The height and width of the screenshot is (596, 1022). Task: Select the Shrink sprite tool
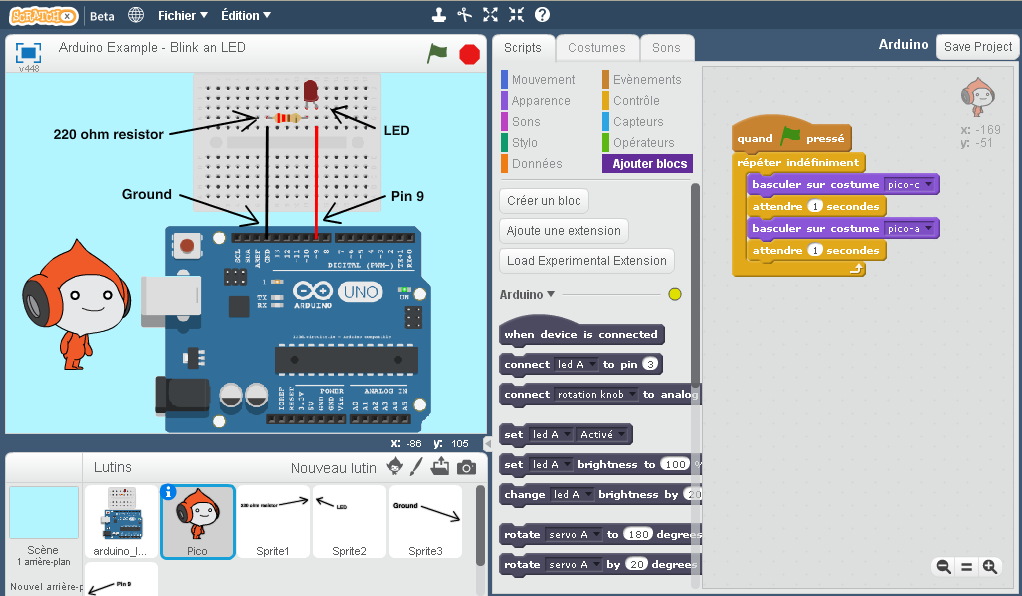coord(516,14)
